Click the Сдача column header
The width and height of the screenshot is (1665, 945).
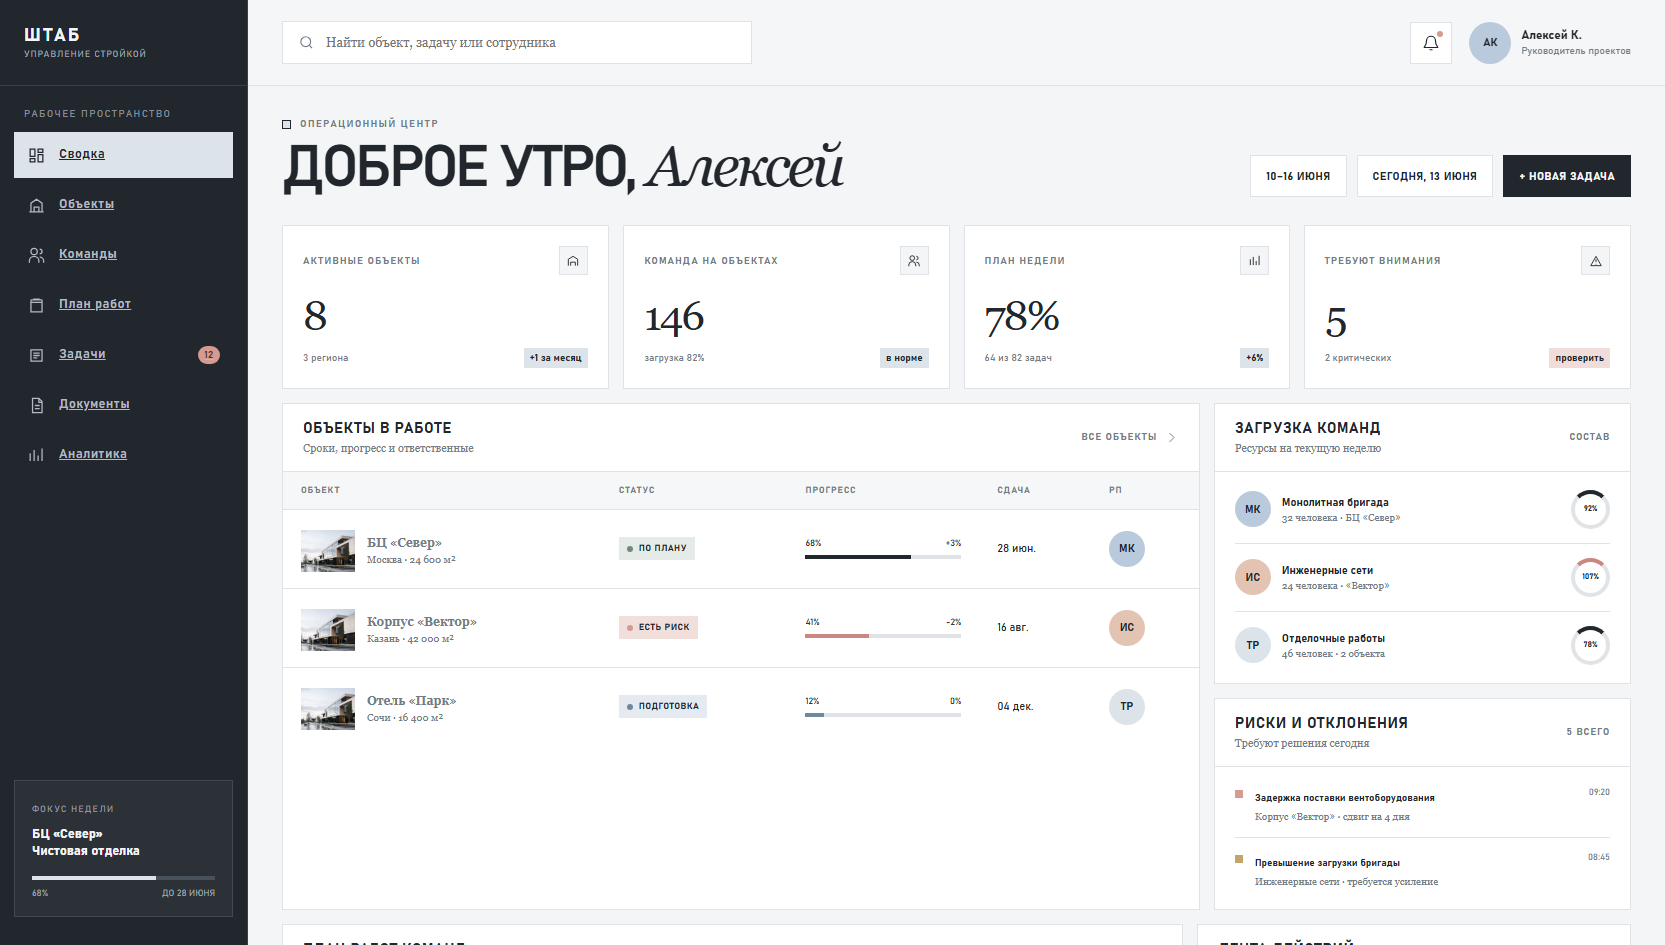tap(1013, 490)
